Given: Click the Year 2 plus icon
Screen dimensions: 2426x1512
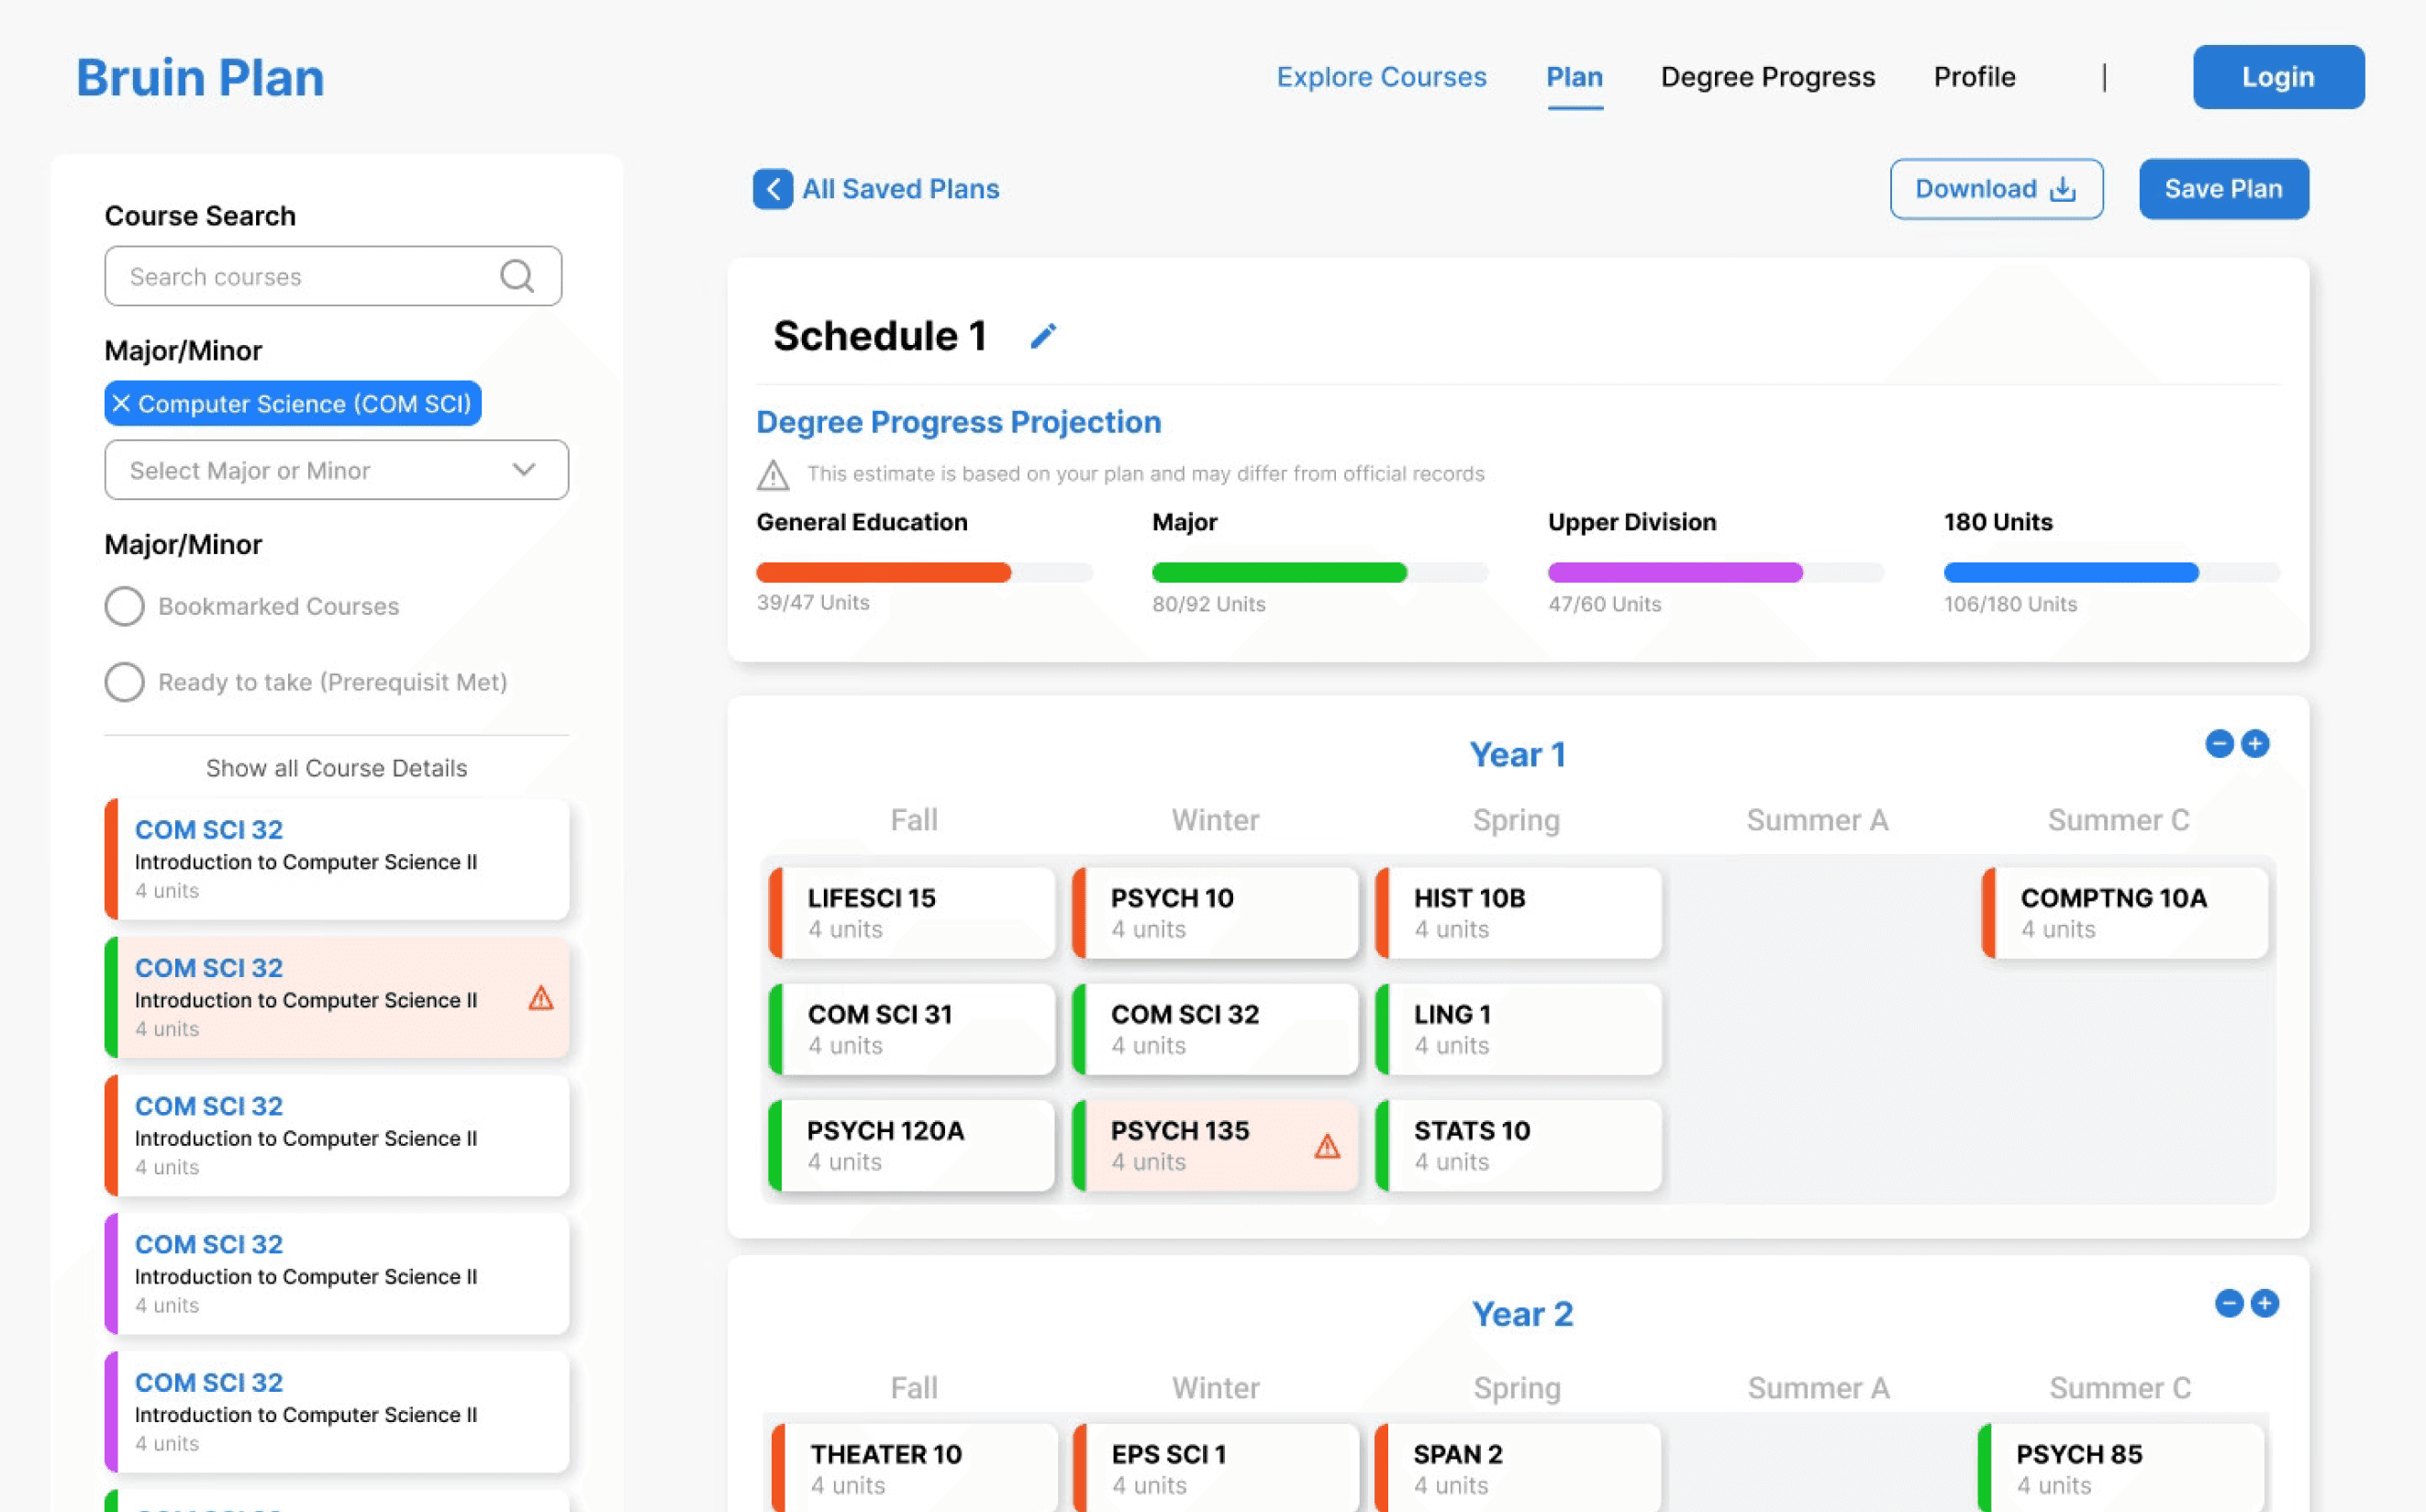Looking at the screenshot, I should point(2265,1303).
